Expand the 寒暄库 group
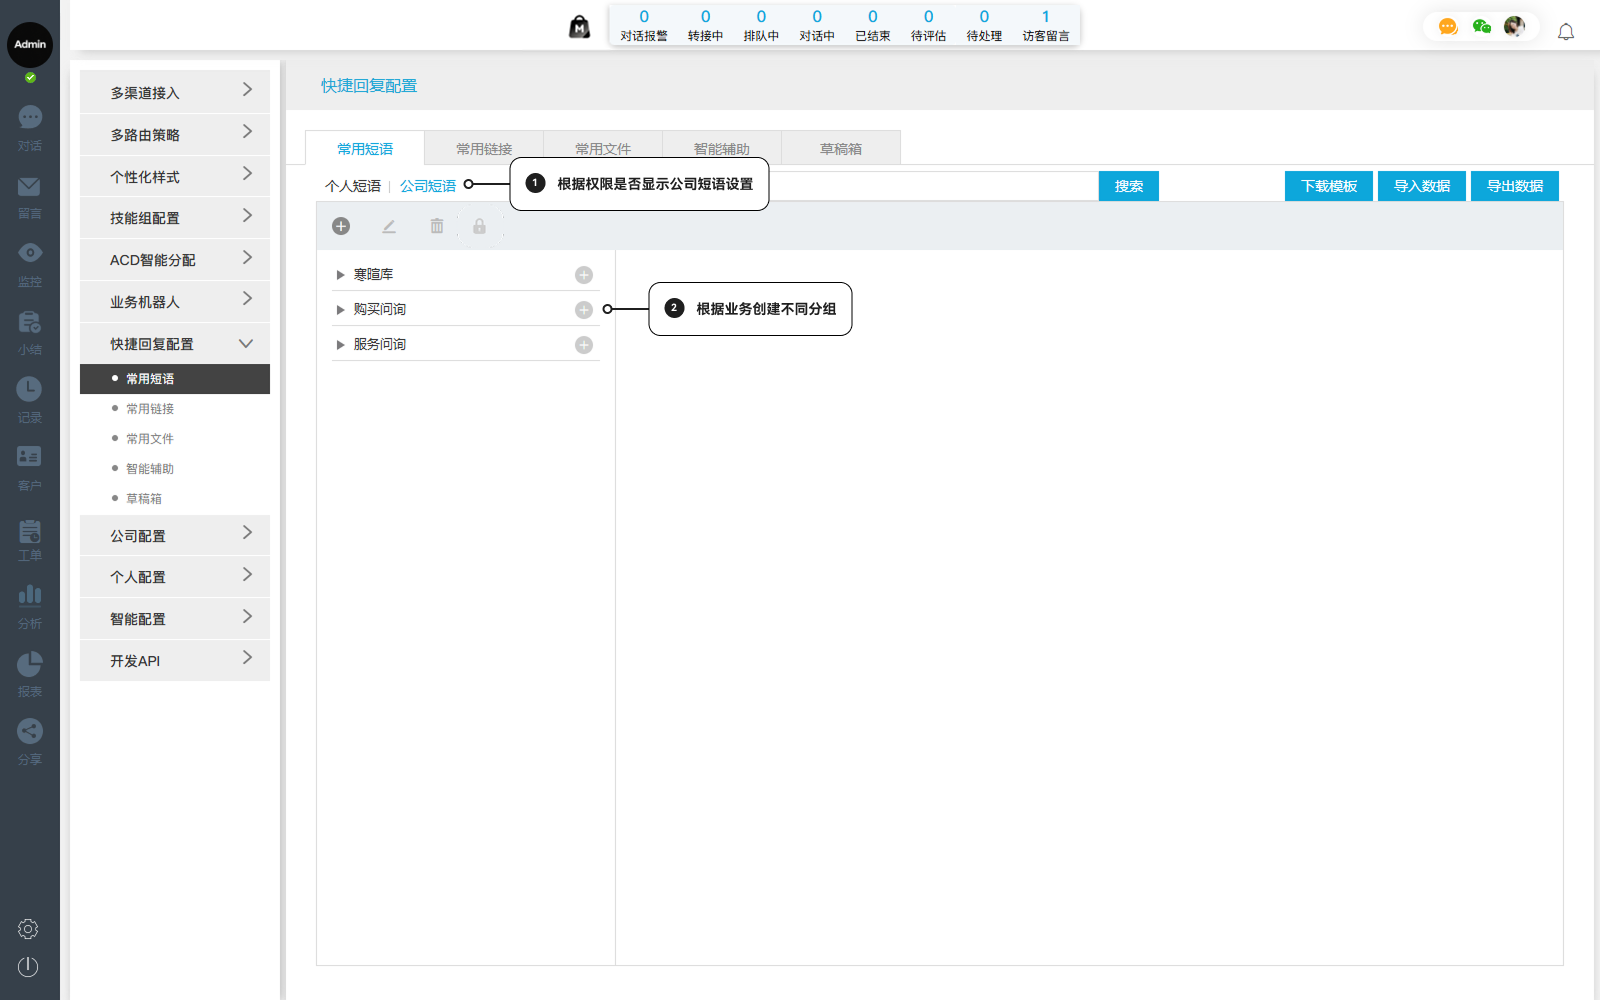This screenshot has height=1001, width=1600. click(340, 275)
